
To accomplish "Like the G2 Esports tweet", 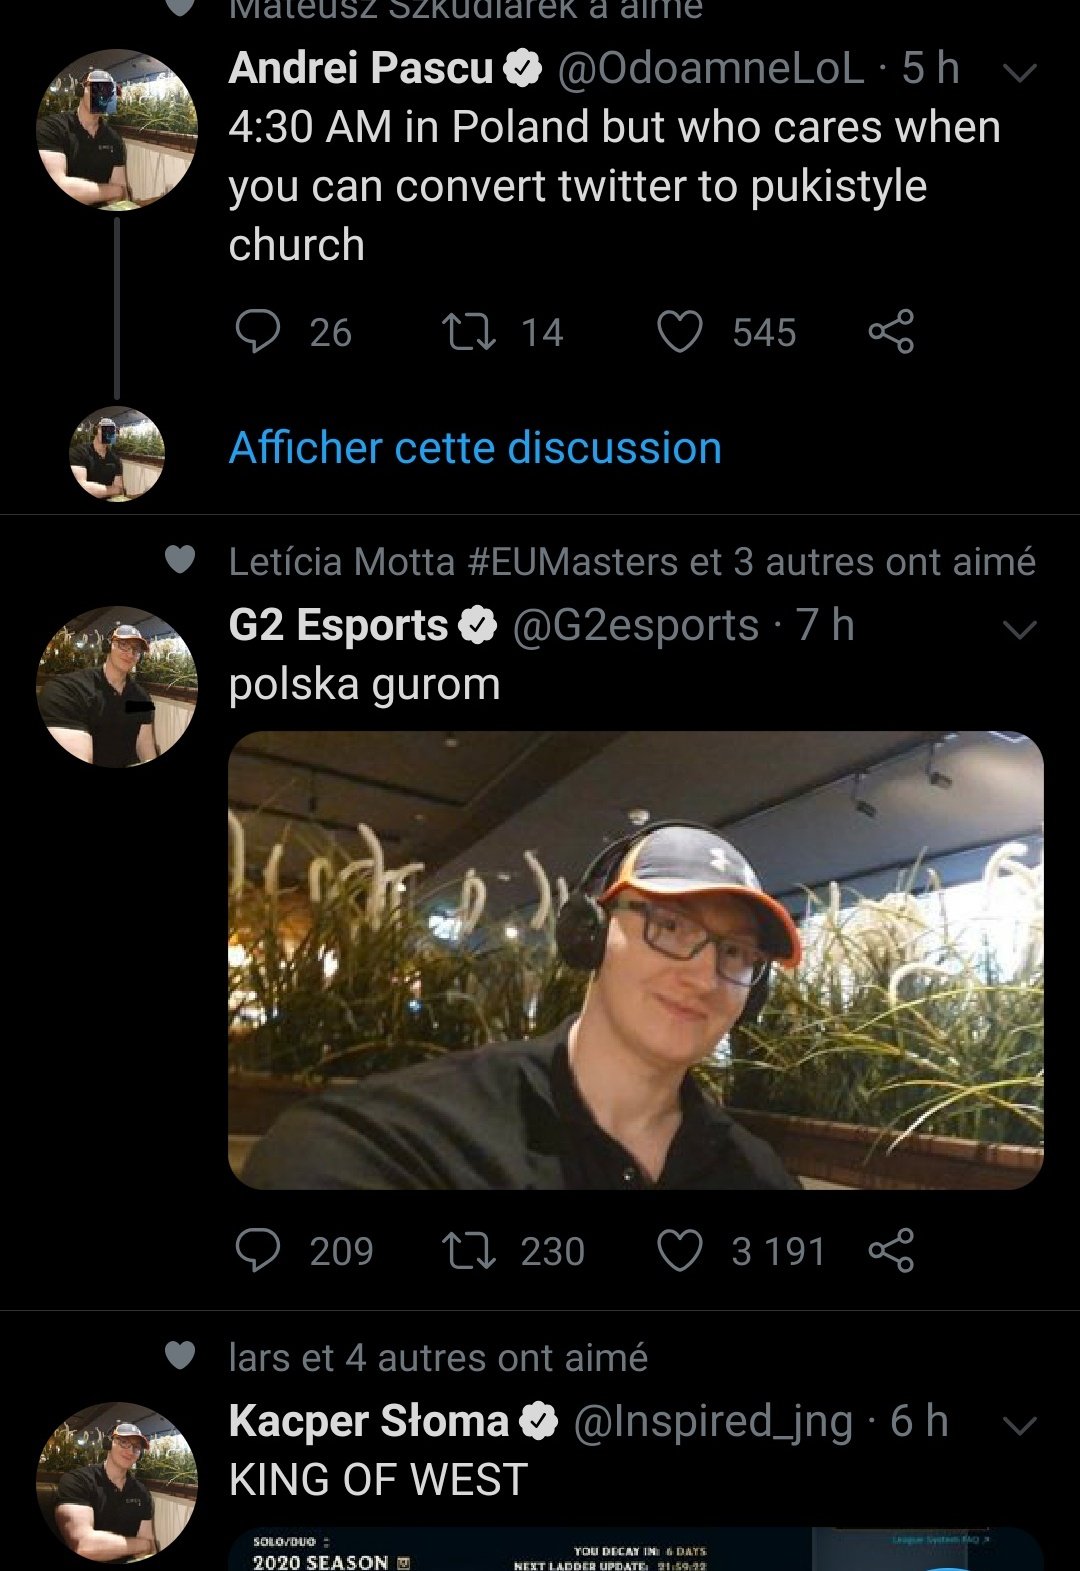I will click(x=679, y=1251).
